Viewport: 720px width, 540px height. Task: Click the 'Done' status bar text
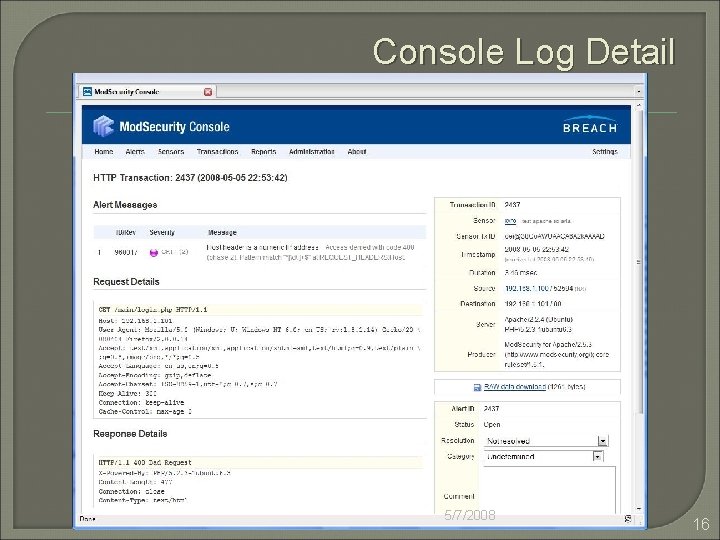87,519
